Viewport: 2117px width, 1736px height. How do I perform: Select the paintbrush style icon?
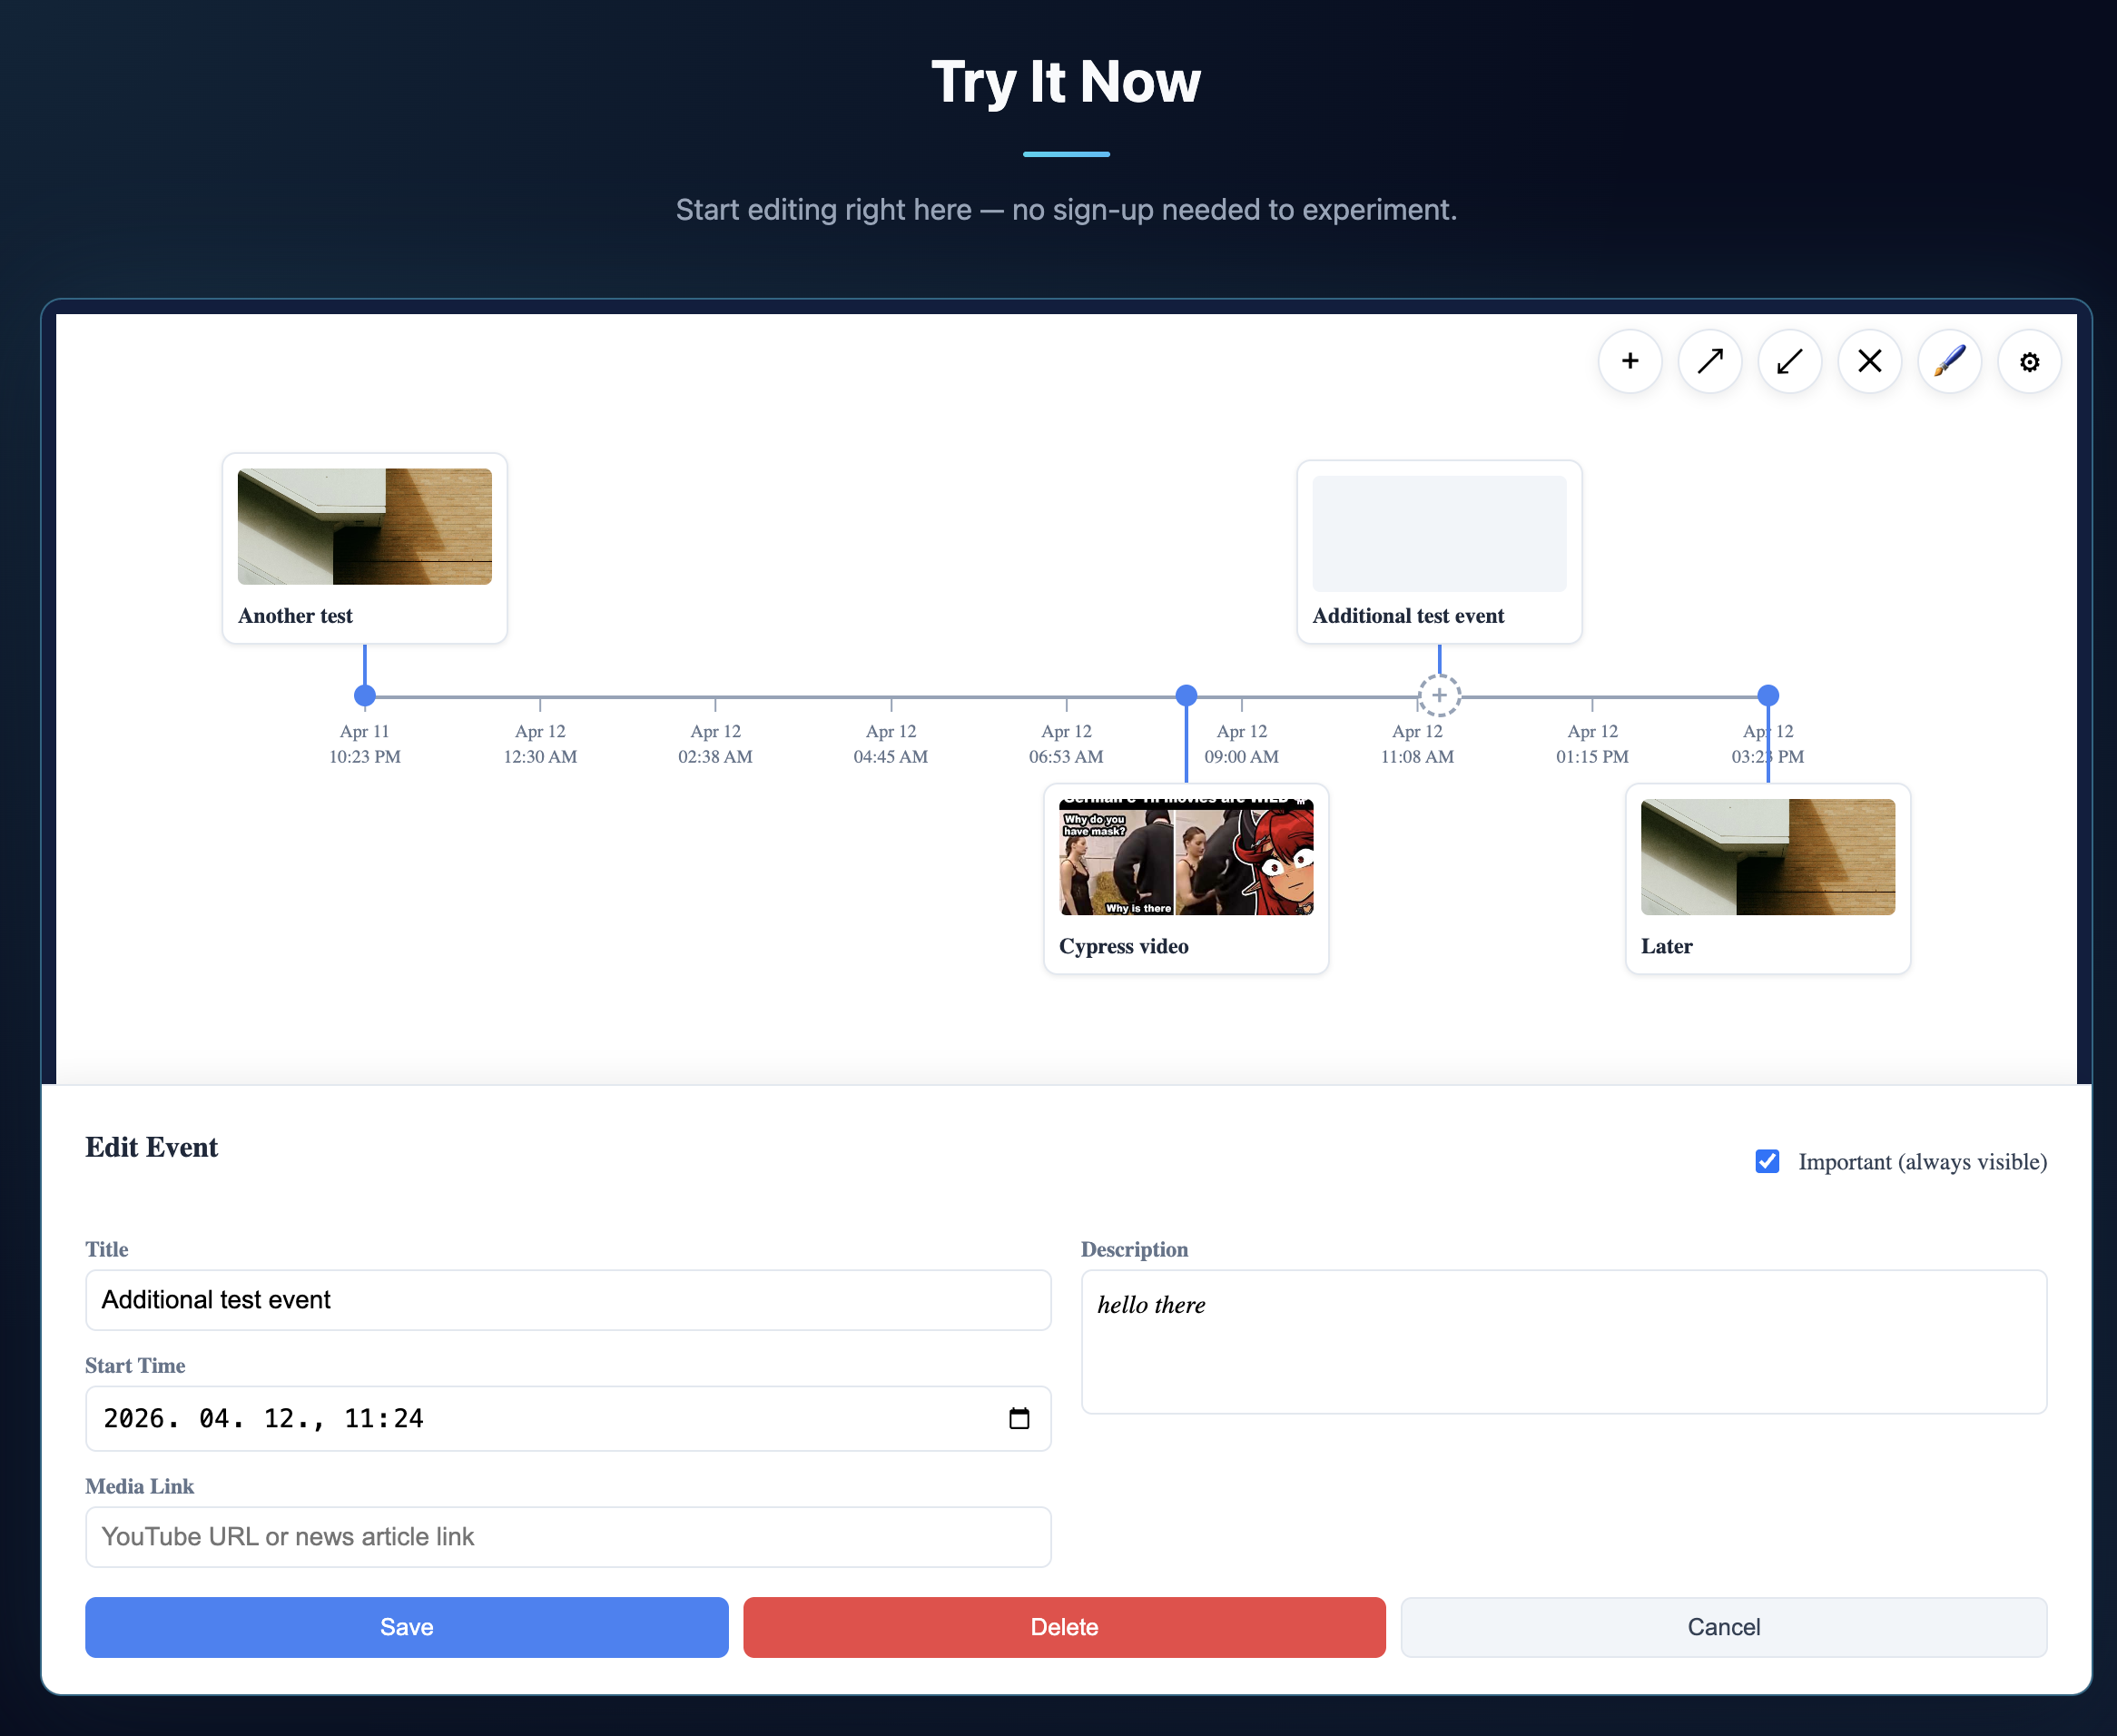(1950, 361)
